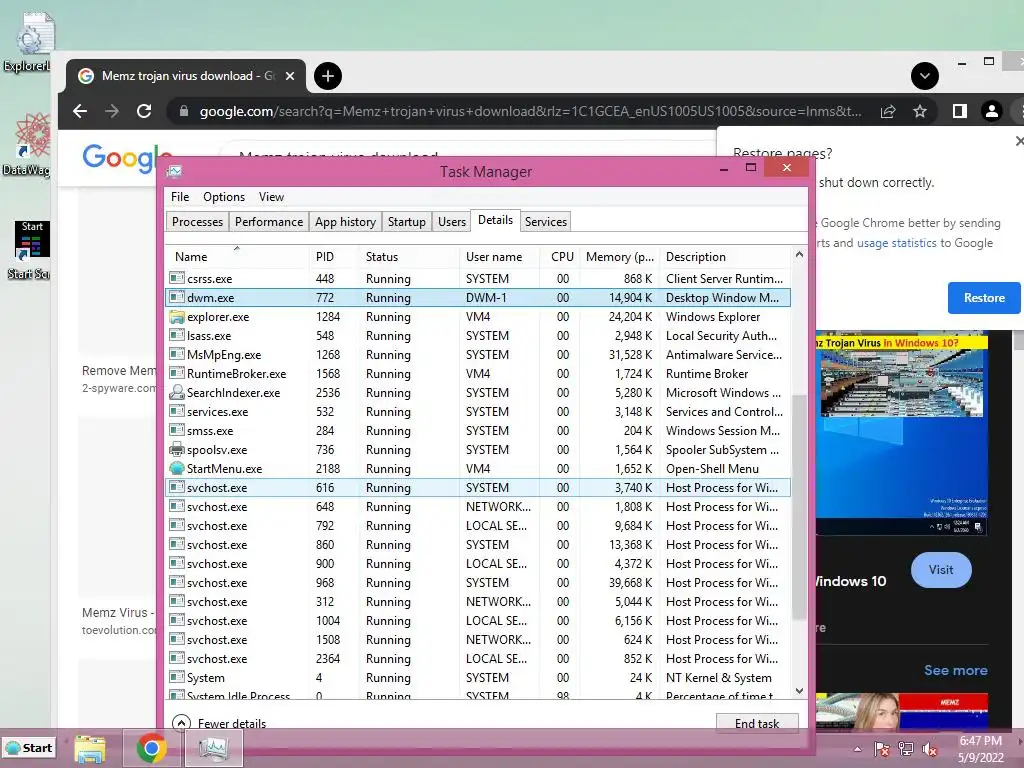Open Chrome tab search dropdown
The width and height of the screenshot is (1024, 768).
(x=925, y=76)
